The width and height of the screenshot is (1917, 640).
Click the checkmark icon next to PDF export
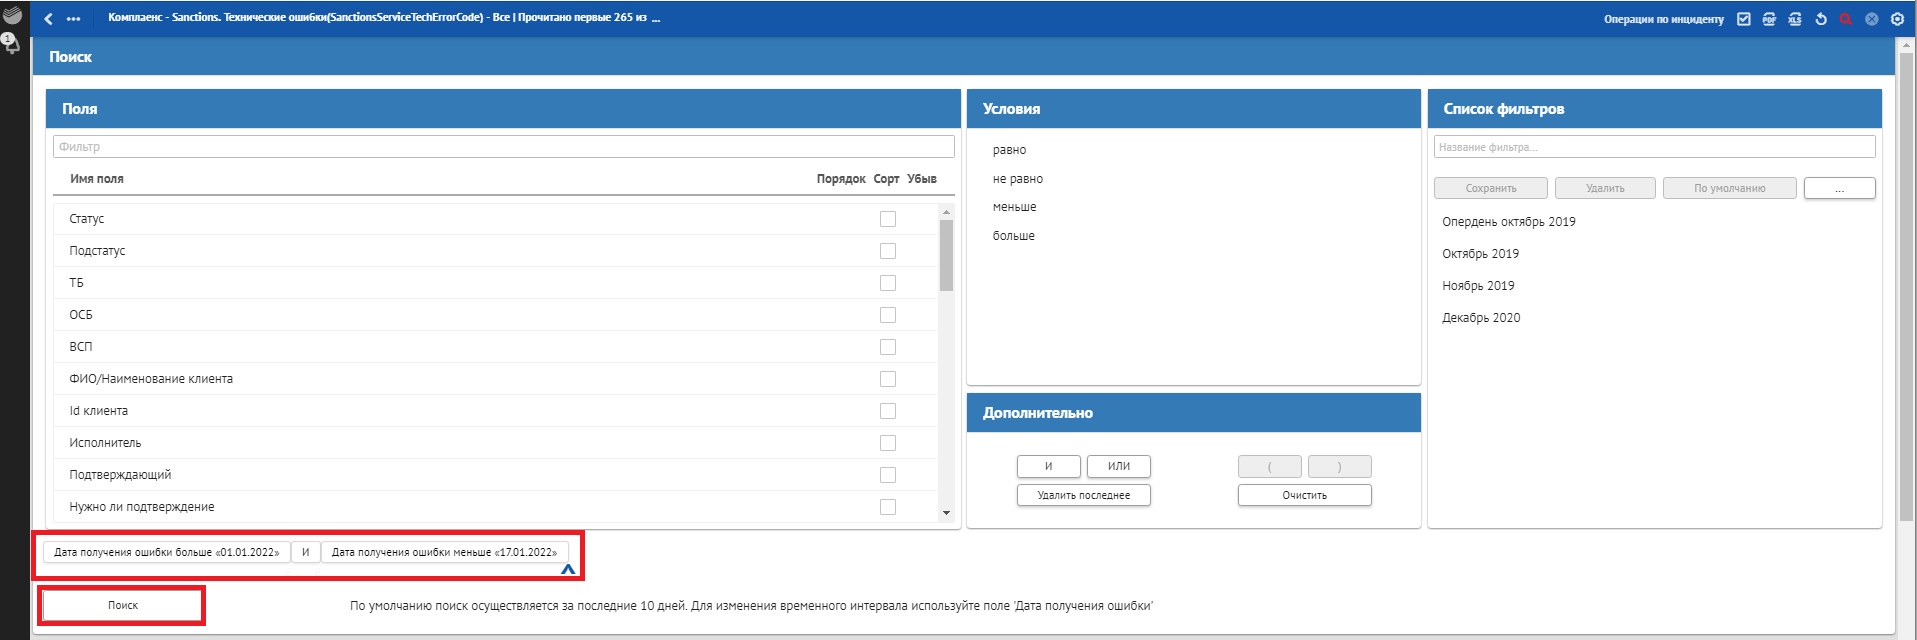point(1744,19)
